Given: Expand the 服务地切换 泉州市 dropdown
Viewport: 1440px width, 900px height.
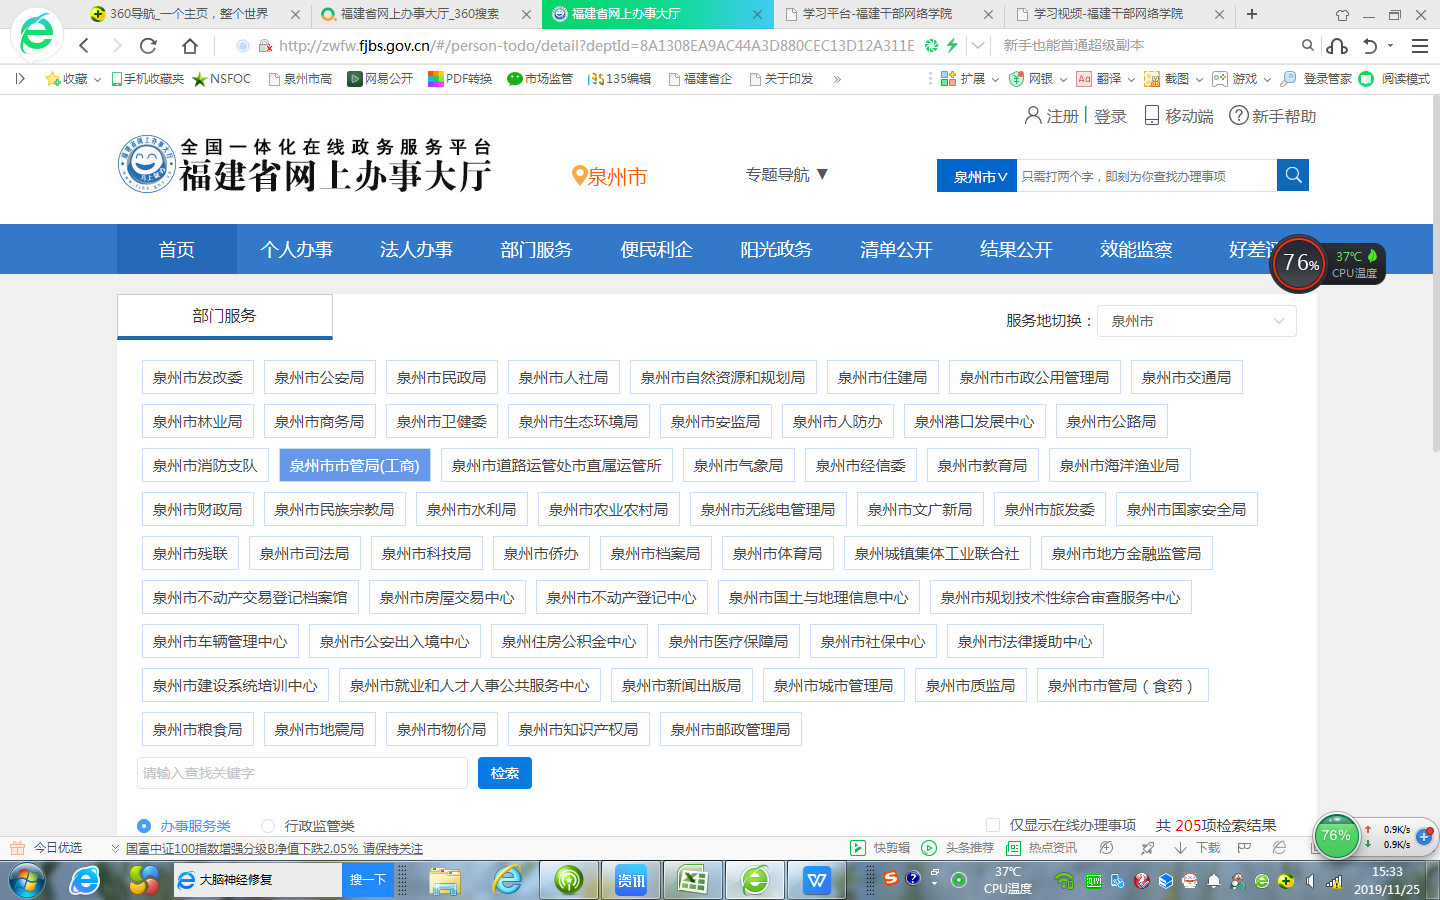Looking at the screenshot, I should [x=1196, y=321].
